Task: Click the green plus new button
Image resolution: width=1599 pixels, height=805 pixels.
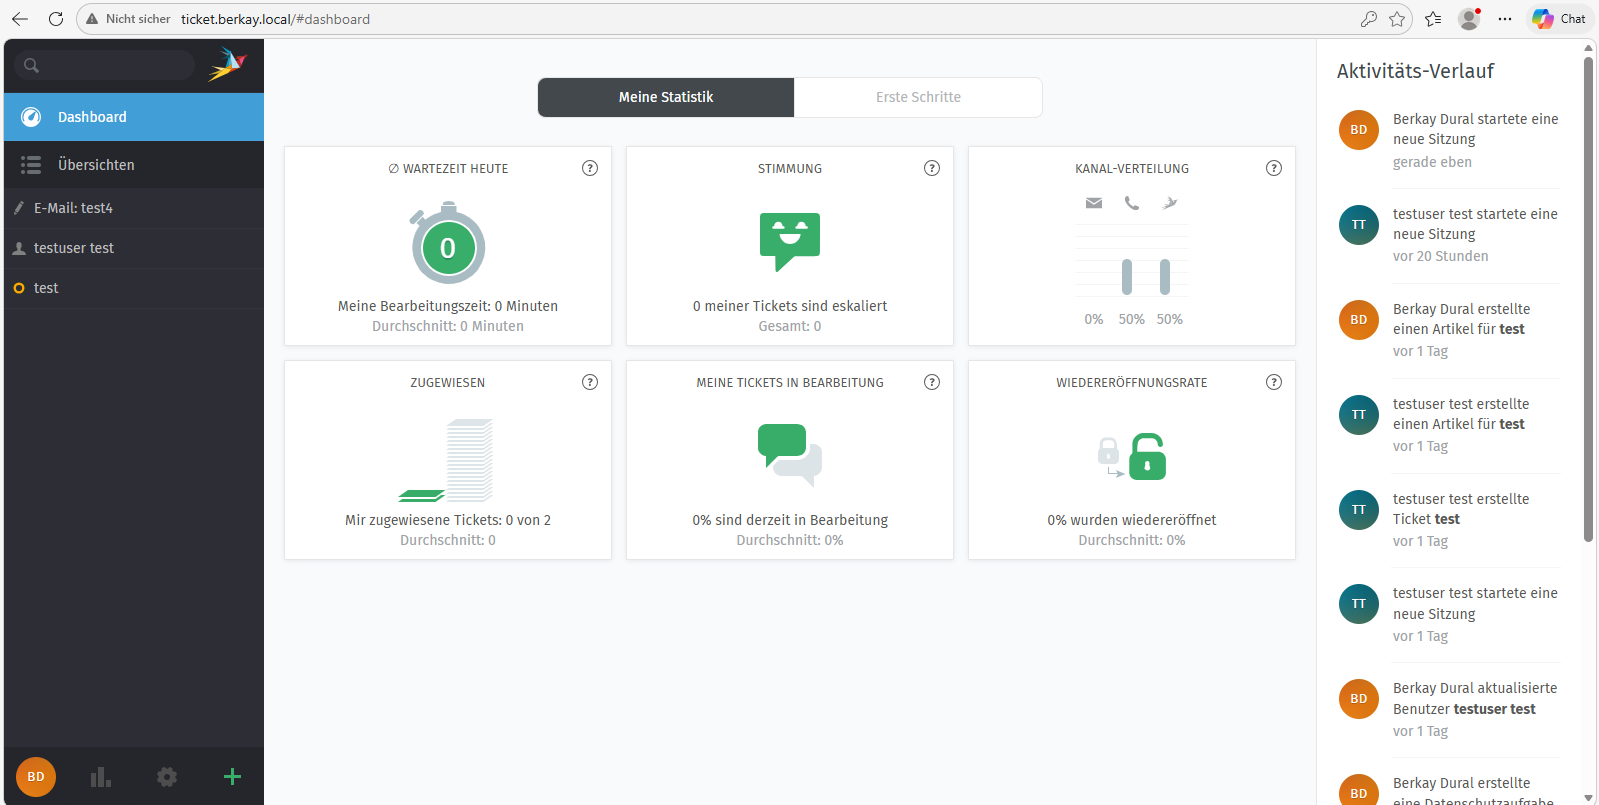Action: pos(232,777)
